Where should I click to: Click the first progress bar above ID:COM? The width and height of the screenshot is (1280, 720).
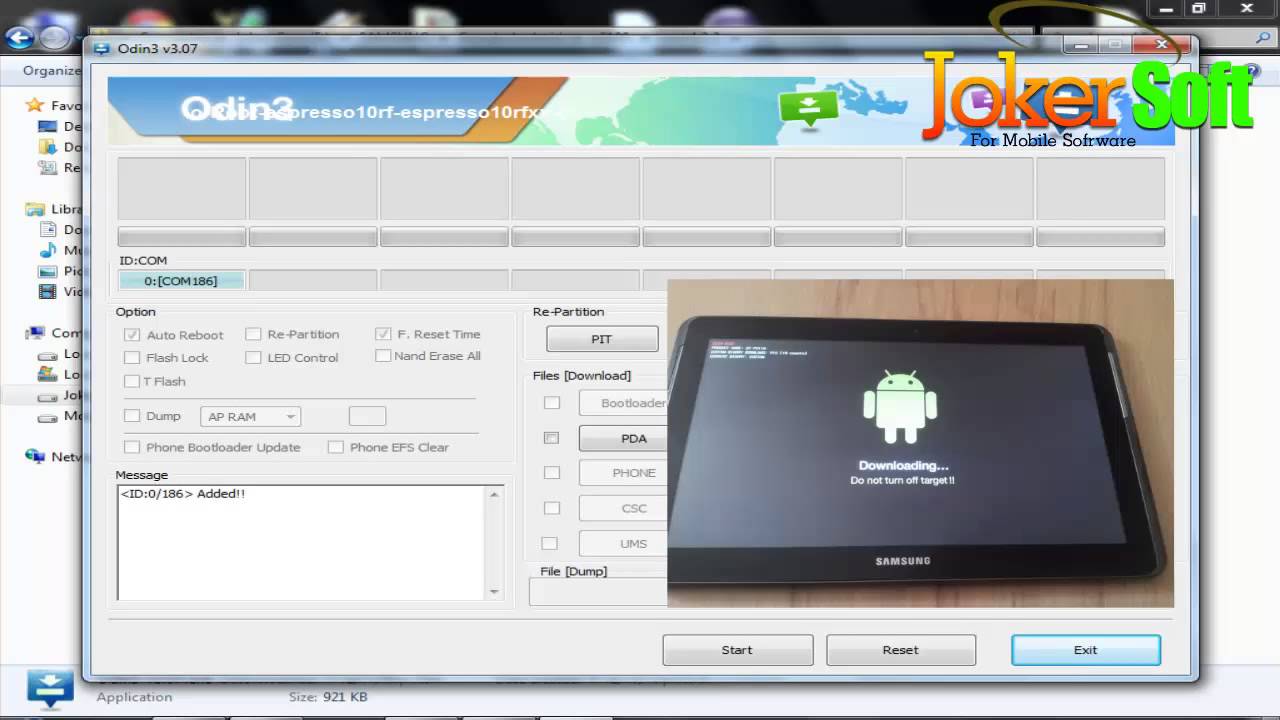tap(182, 237)
